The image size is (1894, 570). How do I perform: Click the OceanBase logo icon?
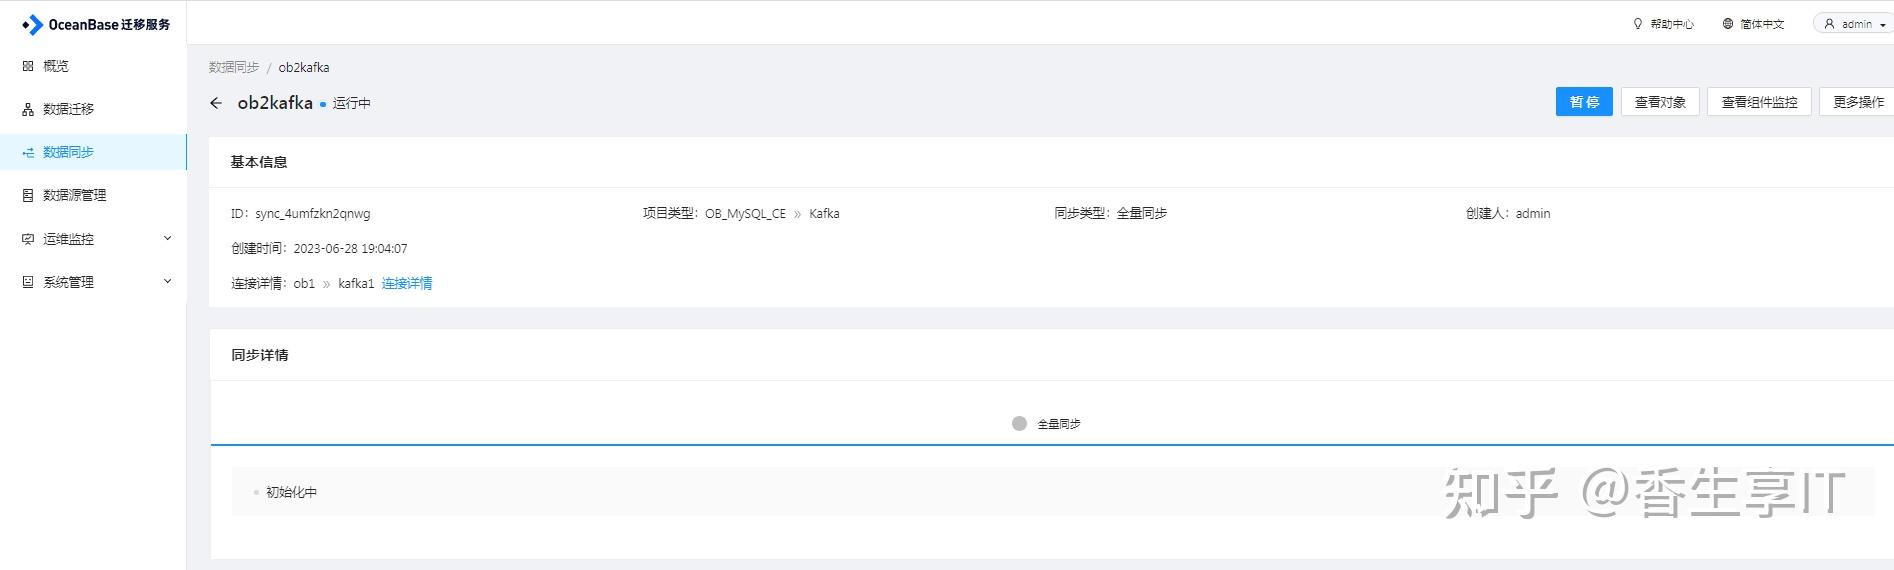point(32,25)
